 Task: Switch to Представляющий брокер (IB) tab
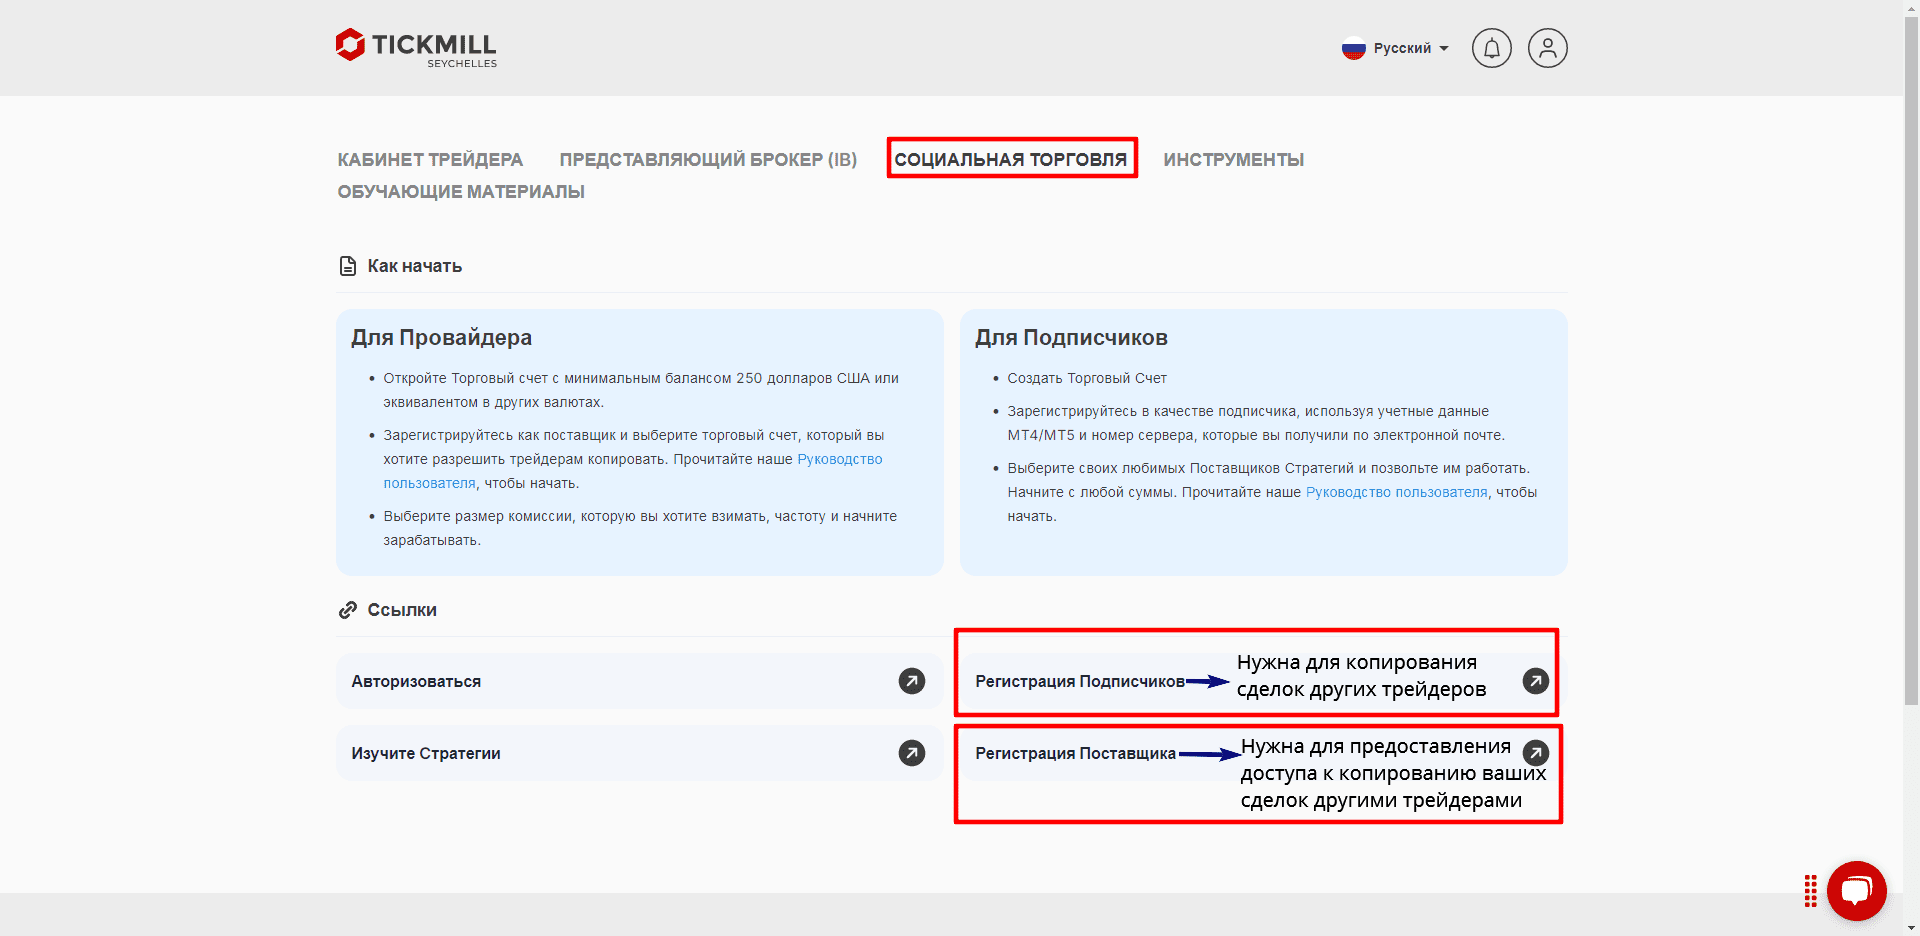click(708, 160)
